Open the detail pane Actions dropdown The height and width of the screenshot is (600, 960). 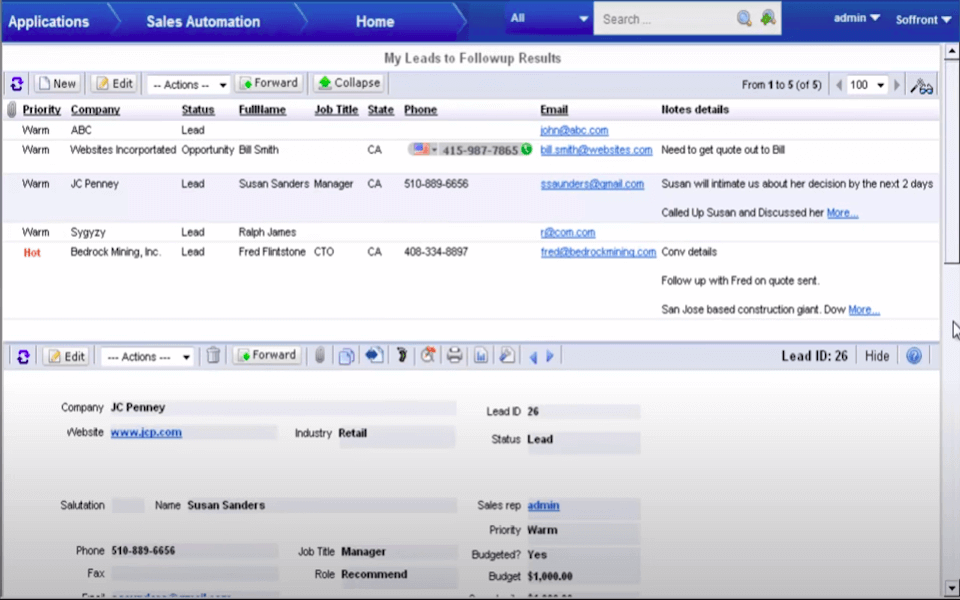tap(147, 356)
